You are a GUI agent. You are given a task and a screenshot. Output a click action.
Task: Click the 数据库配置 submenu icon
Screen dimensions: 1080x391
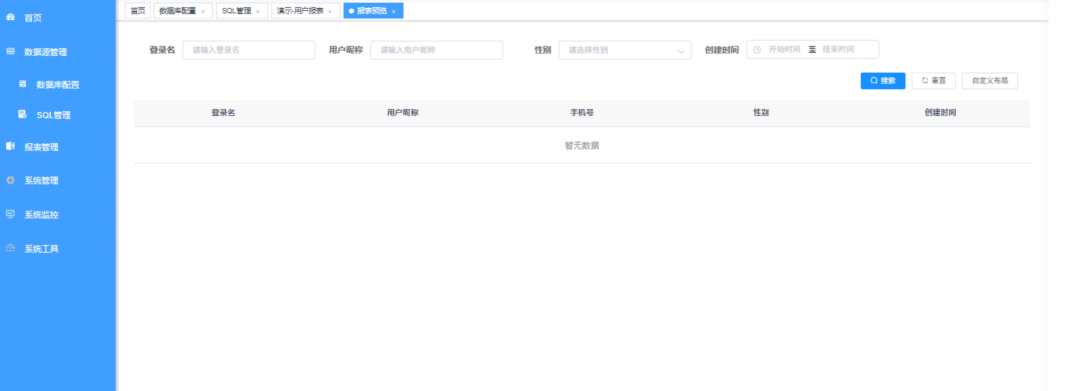tap(23, 84)
